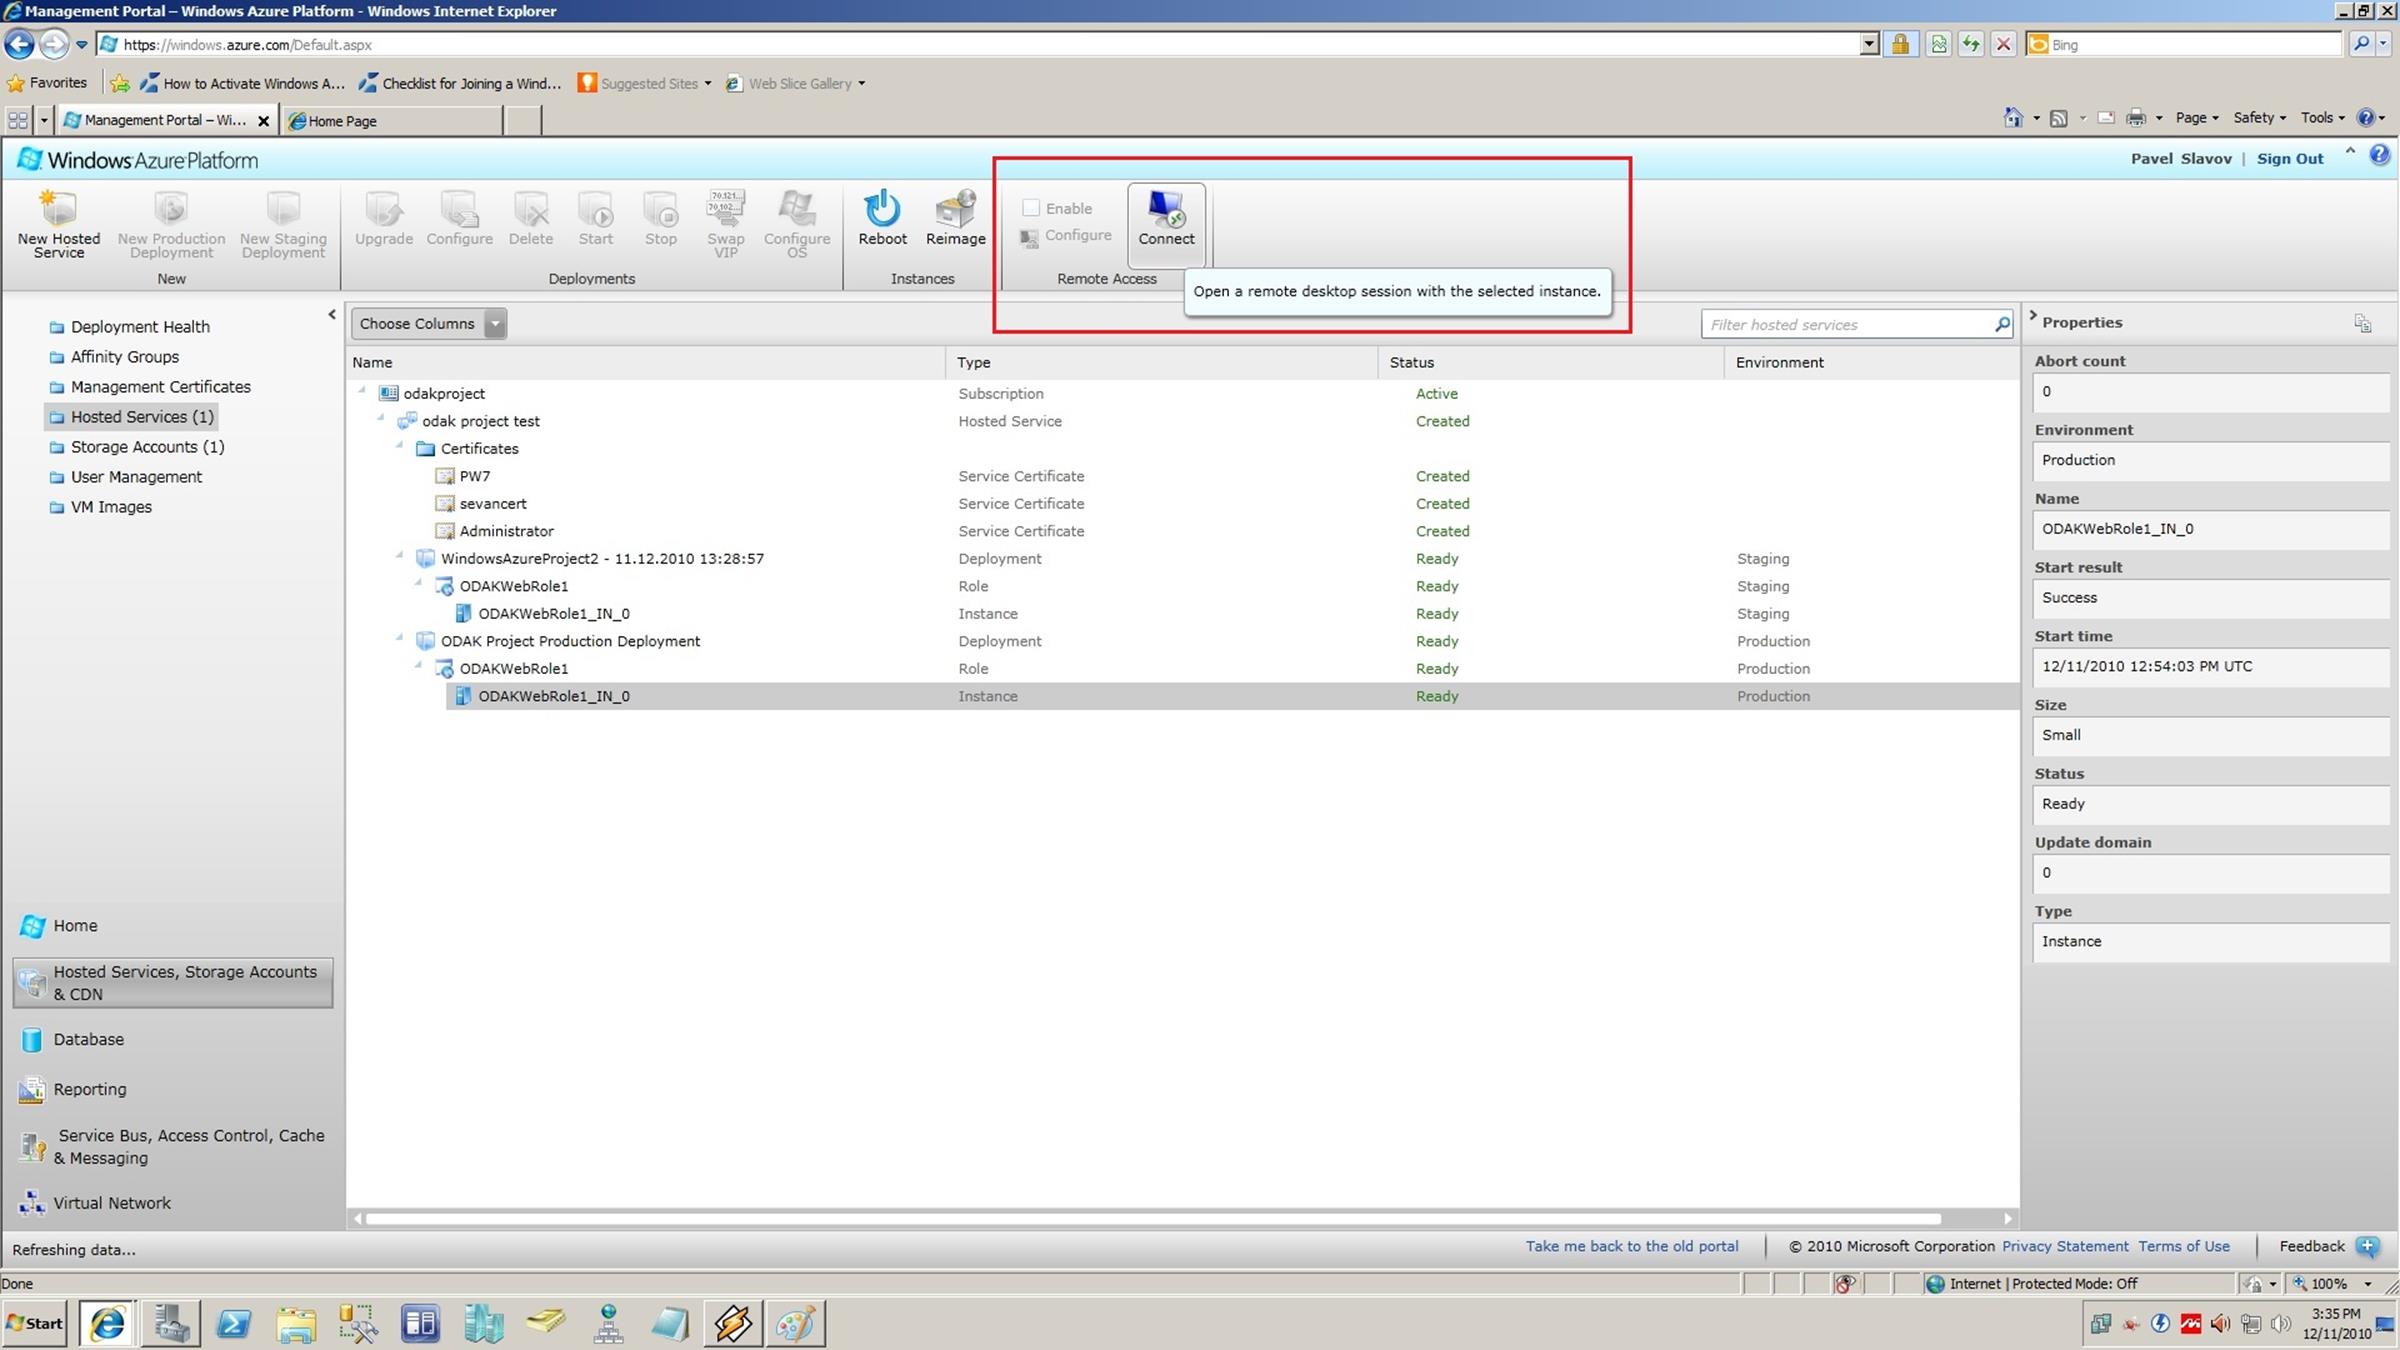Screen dimensions: 2400x1350
Task: Open the Privacy Statement link
Action: pyautogui.click(x=2065, y=1246)
